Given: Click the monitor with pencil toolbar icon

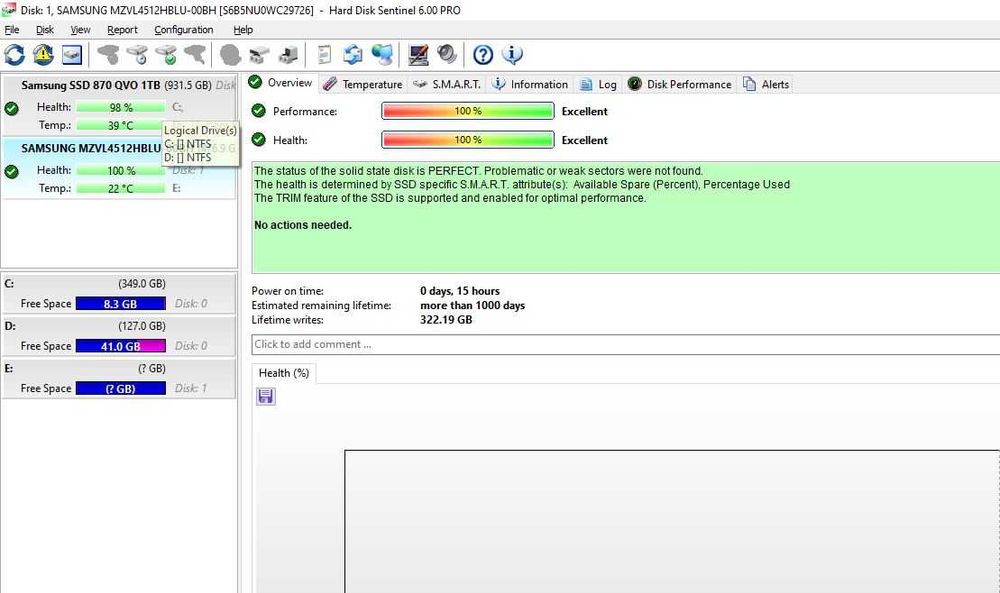Looking at the screenshot, I should [418, 55].
